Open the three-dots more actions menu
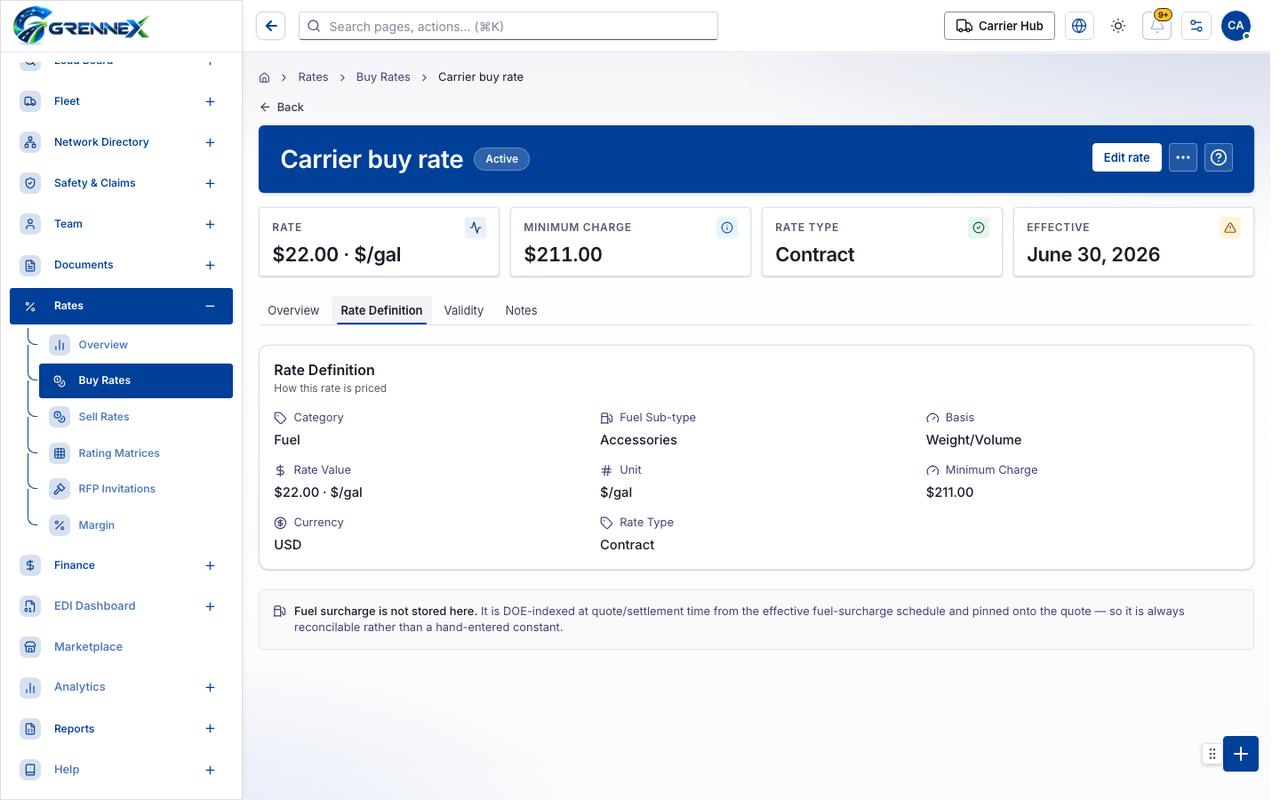 pyautogui.click(x=1183, y=157)
